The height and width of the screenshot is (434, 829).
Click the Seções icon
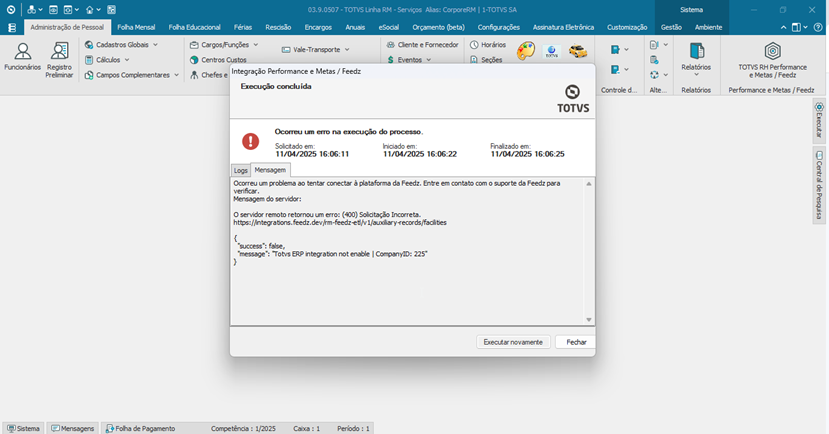[x=474, y=60]
